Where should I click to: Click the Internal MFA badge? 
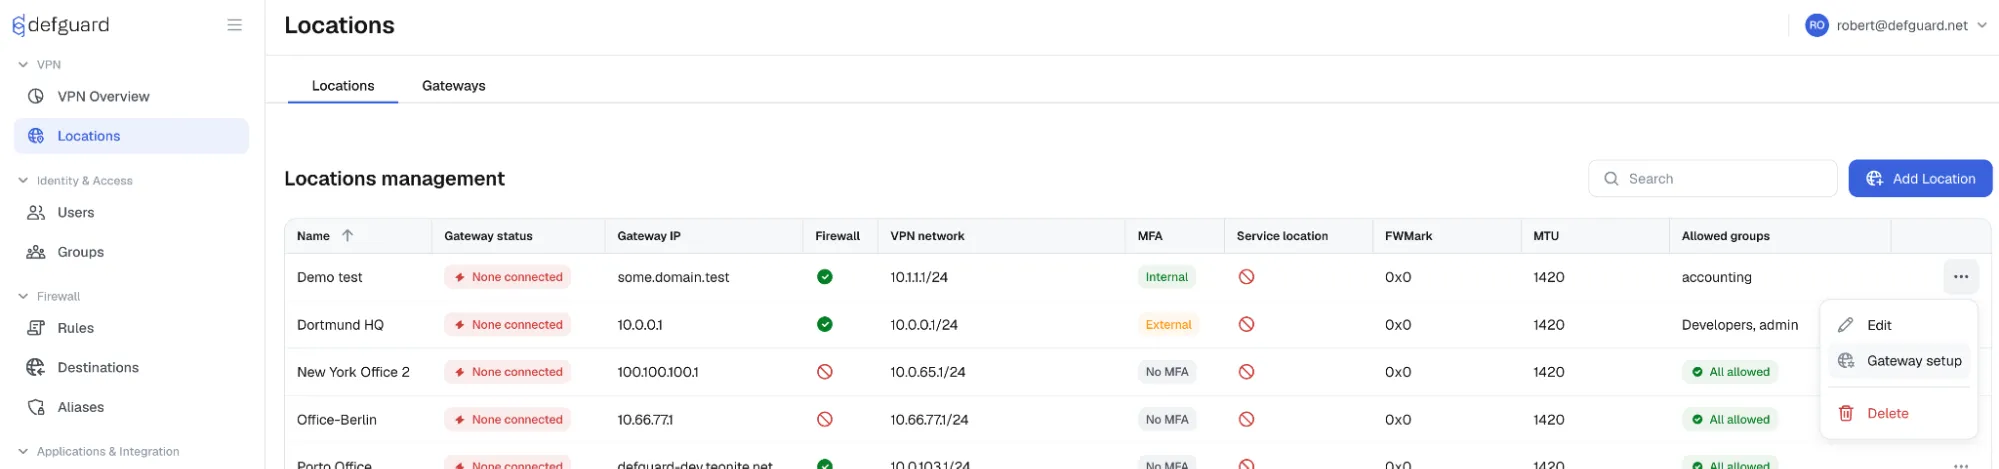coord(1166,277)
